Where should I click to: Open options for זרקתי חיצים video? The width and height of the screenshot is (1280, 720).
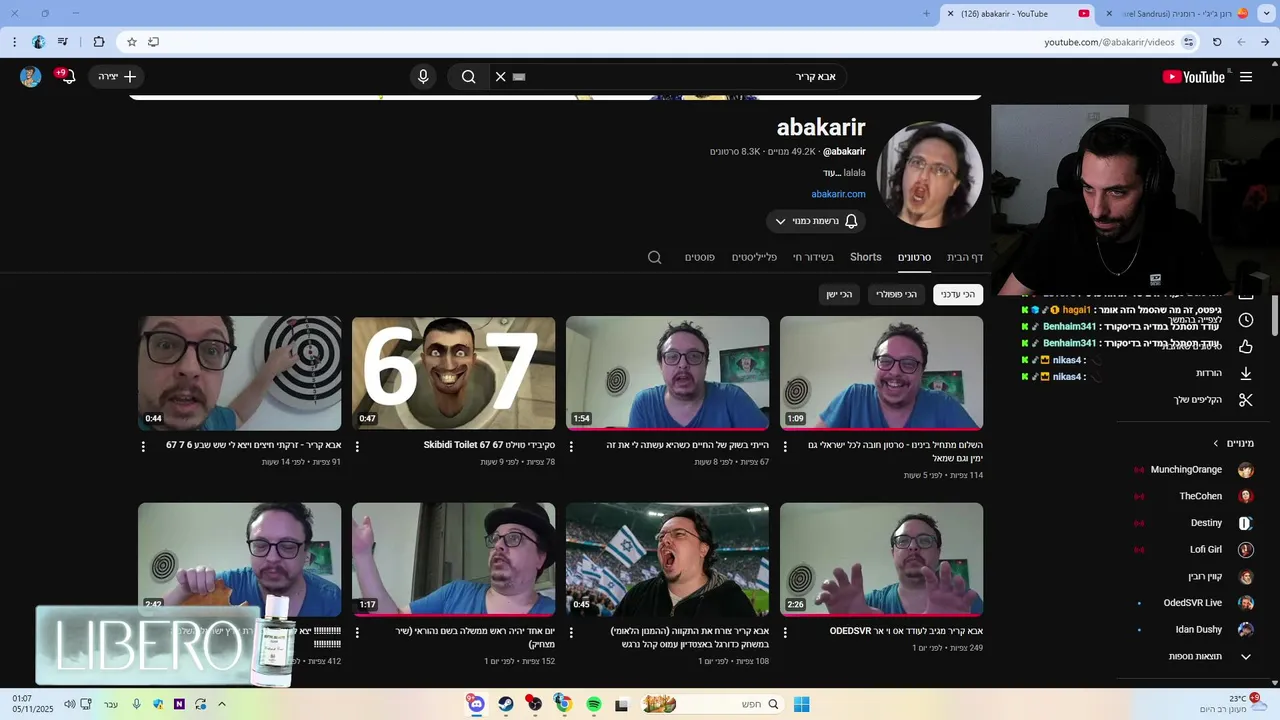143,447
